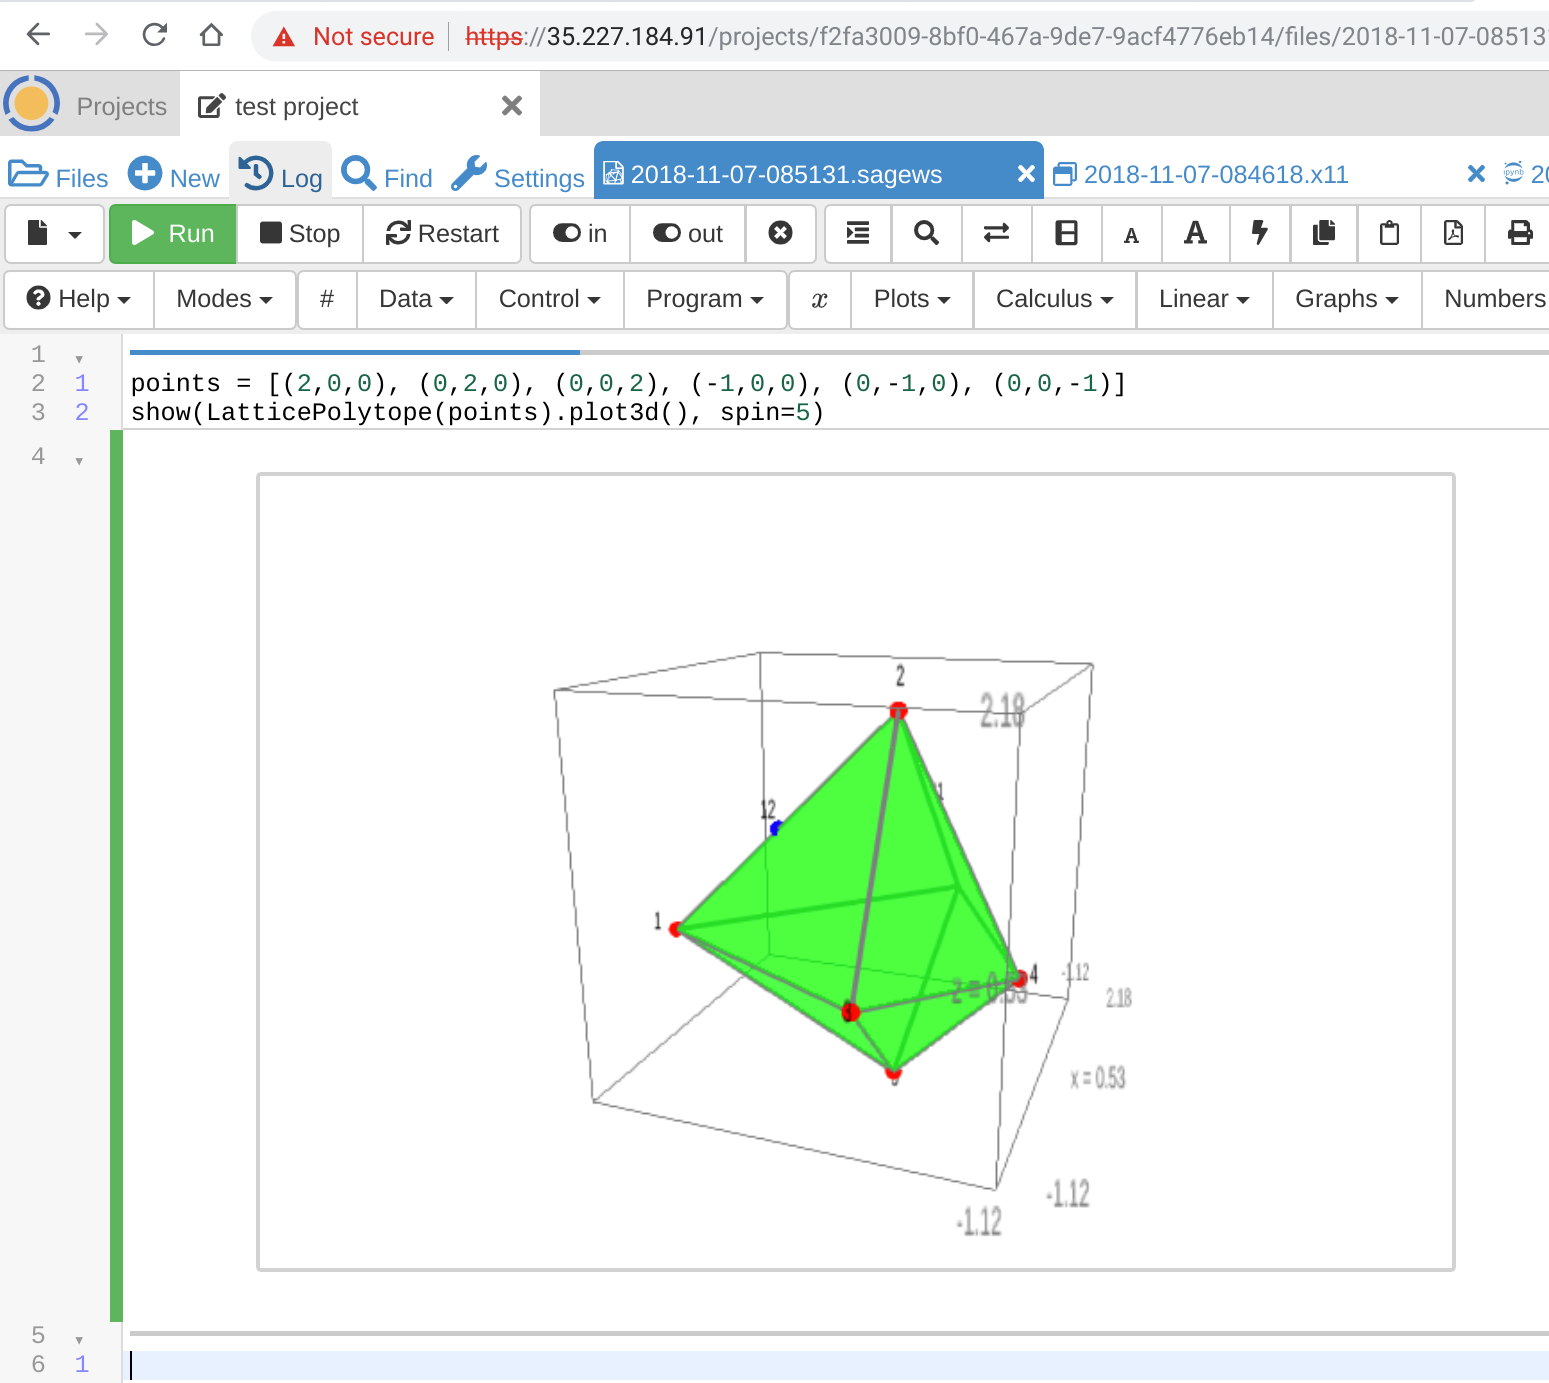Switch to the 2018-11-07-084618.x11 tab
Viewport: 1549px width, 1383px height.
click(1215, 175)
